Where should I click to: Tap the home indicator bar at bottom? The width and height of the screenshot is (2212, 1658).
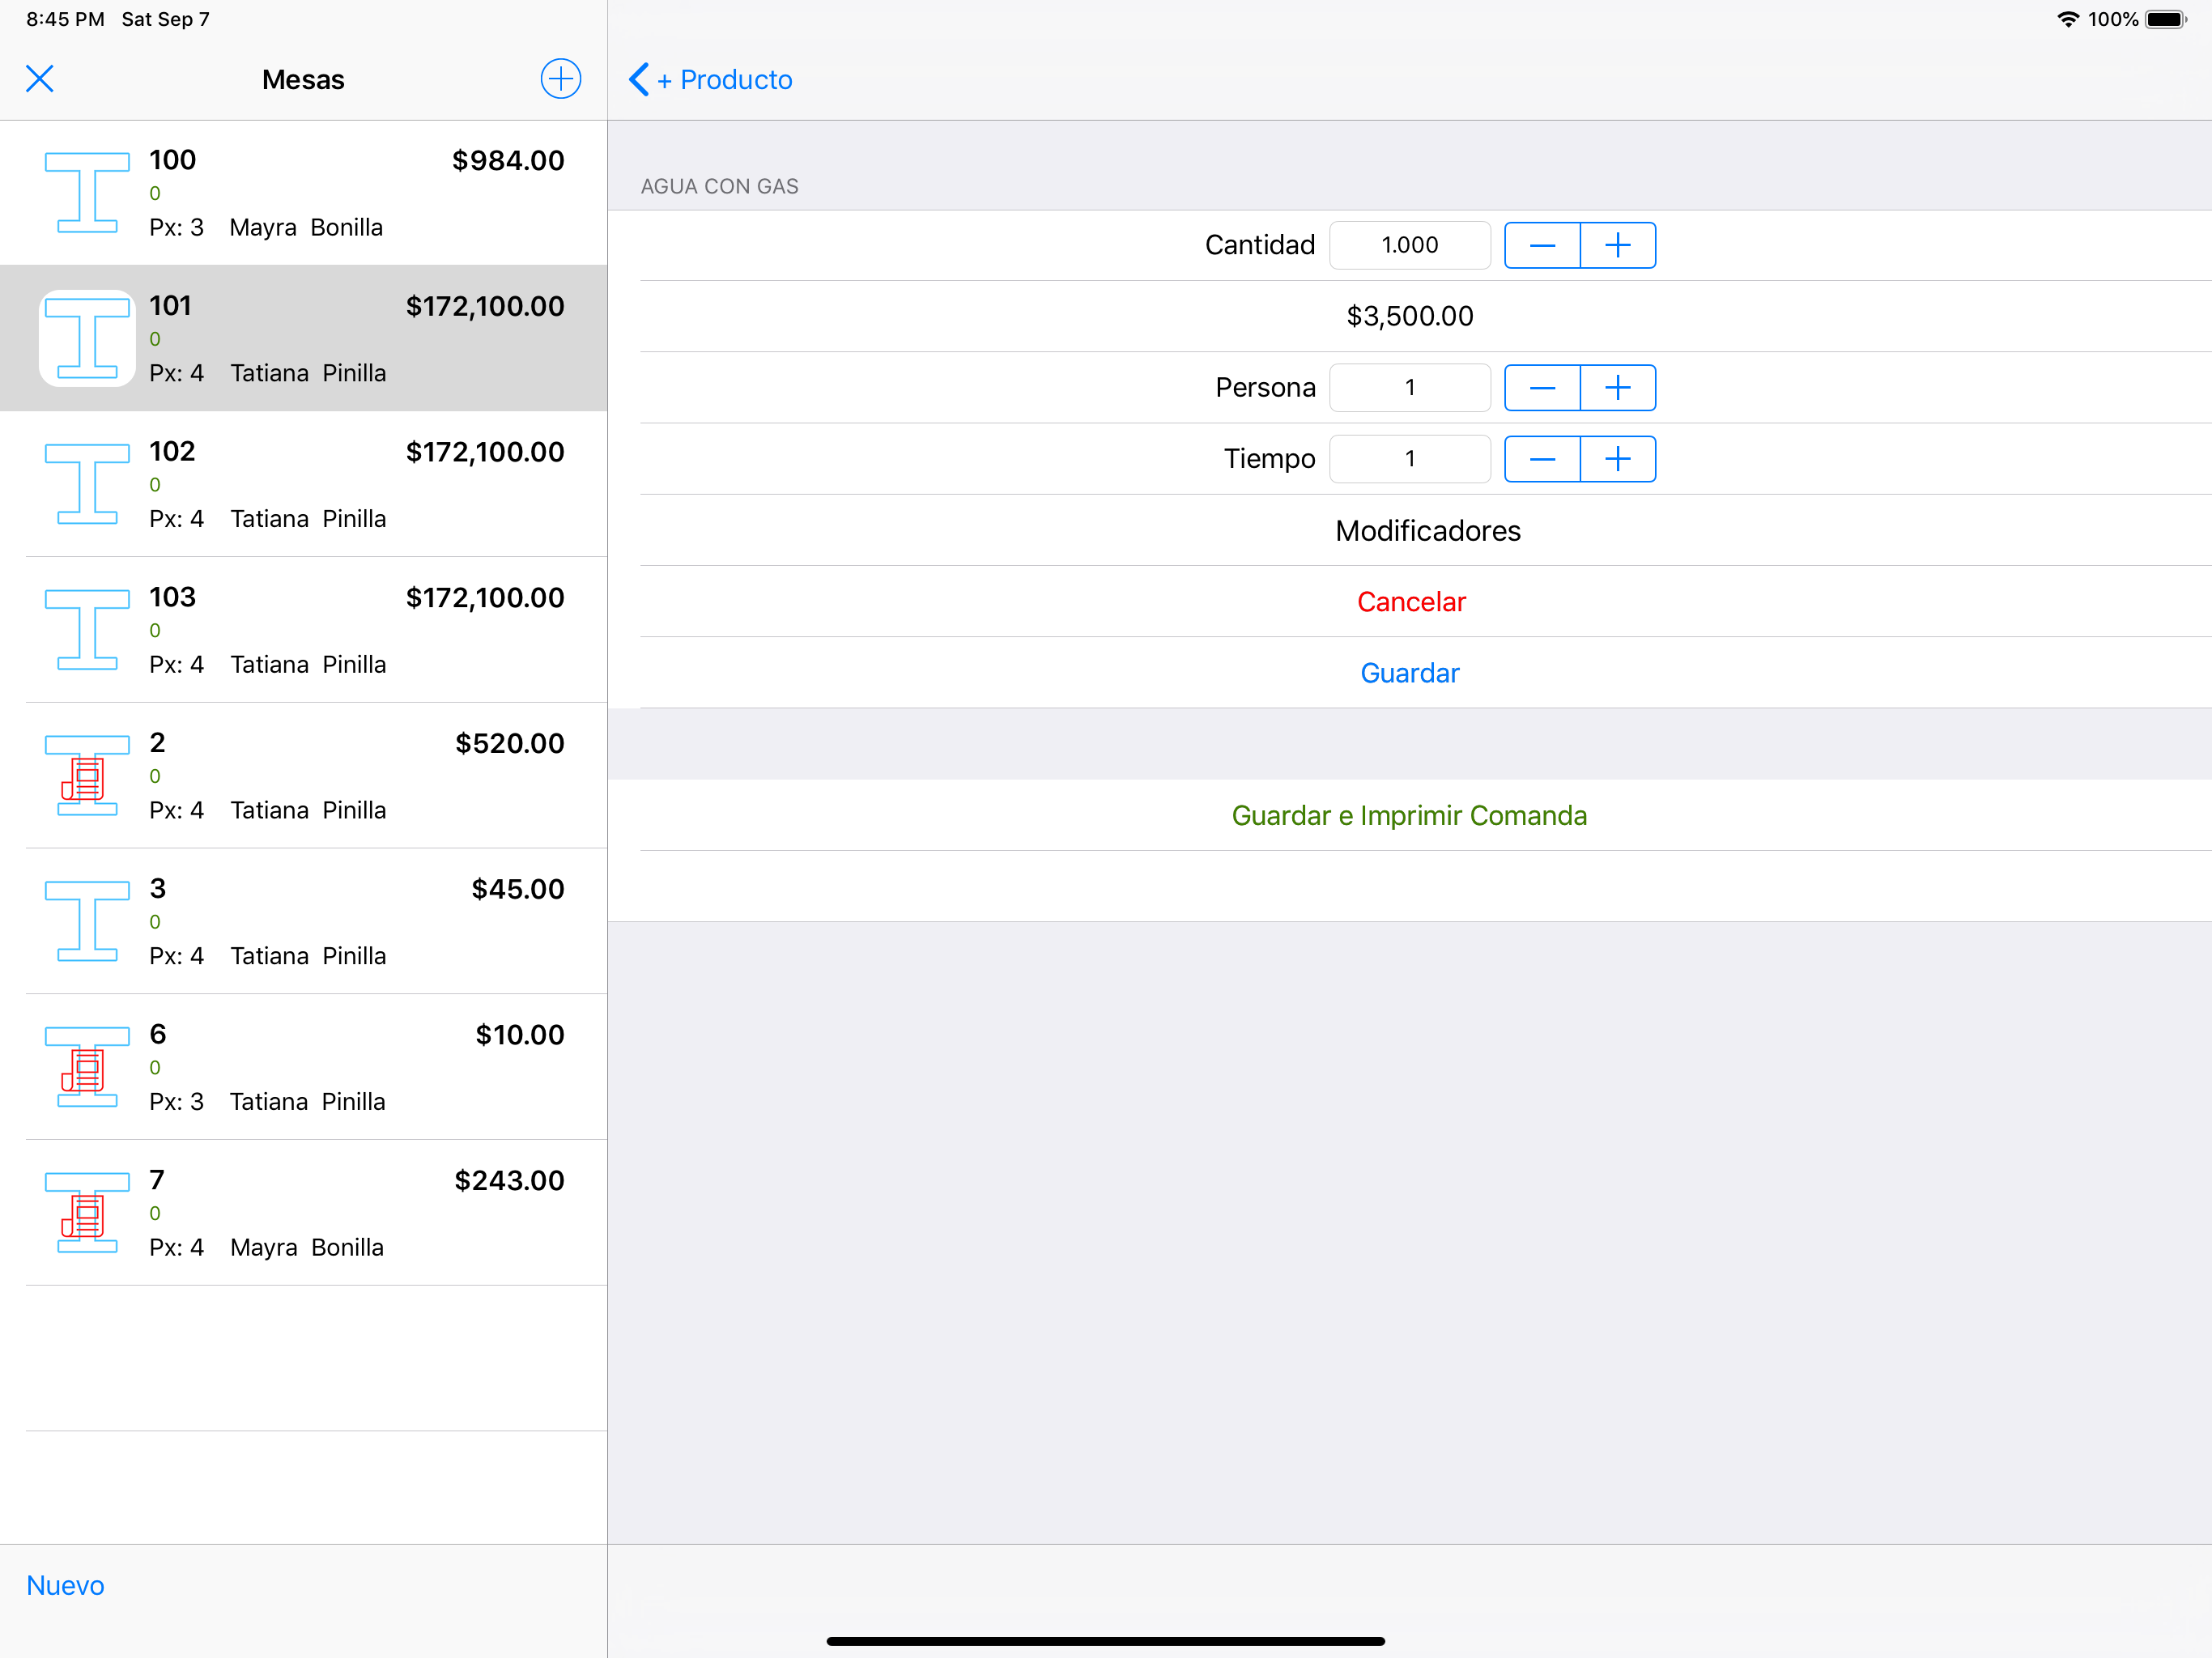pyautogui.click(x=1105, y=1641)
